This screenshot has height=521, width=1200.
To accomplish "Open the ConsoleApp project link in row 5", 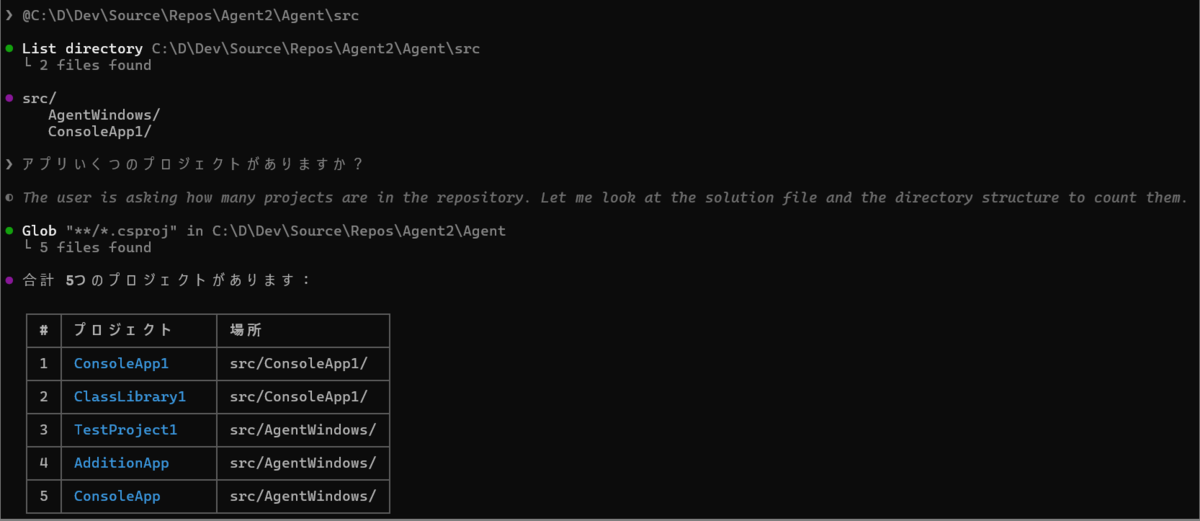I will tap(117, 496).
